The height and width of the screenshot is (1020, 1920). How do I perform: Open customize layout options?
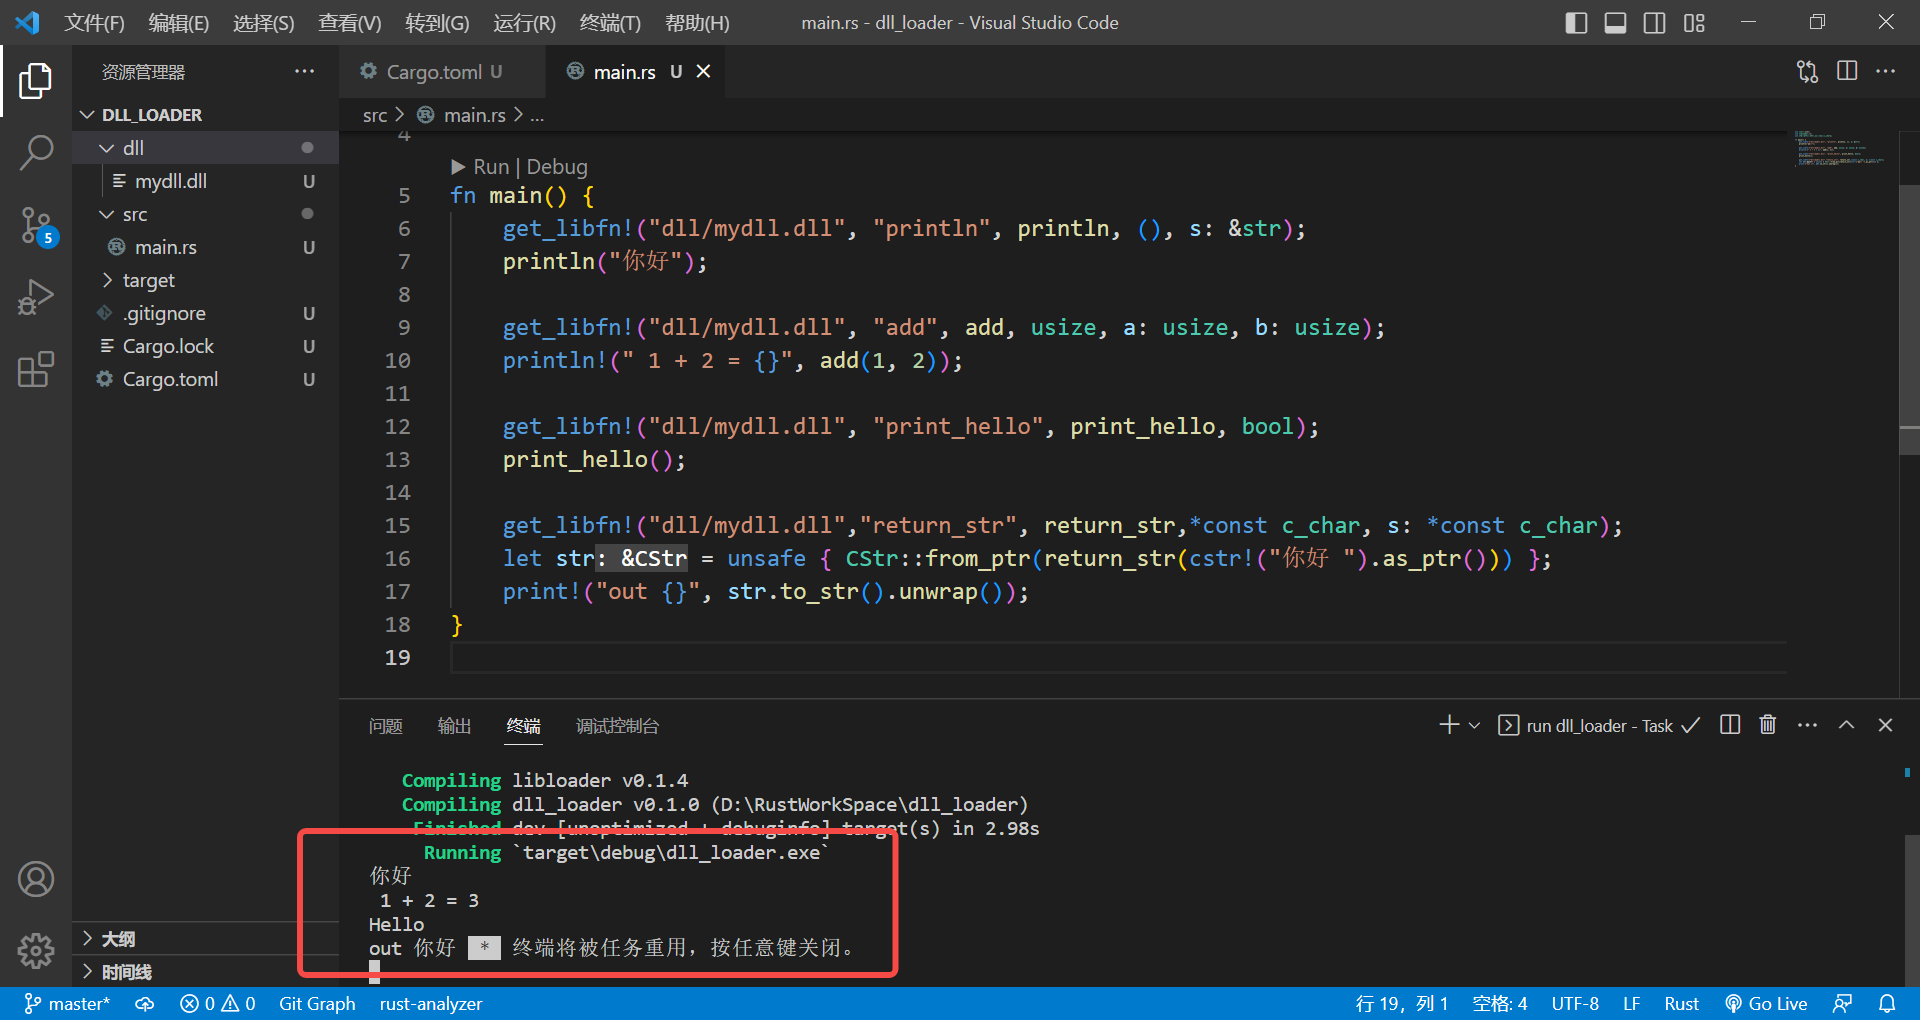pyautogui.click(x=1694, y=23)
